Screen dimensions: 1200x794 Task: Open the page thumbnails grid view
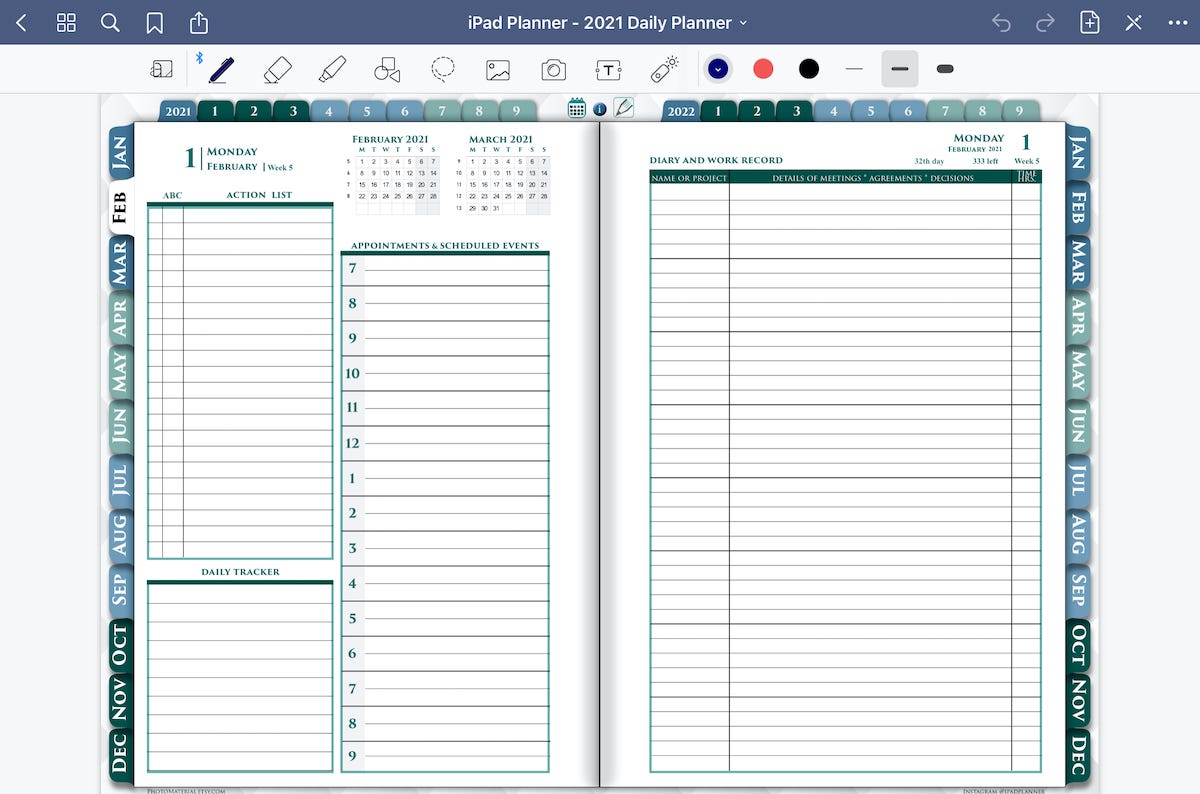click(67, 22)
